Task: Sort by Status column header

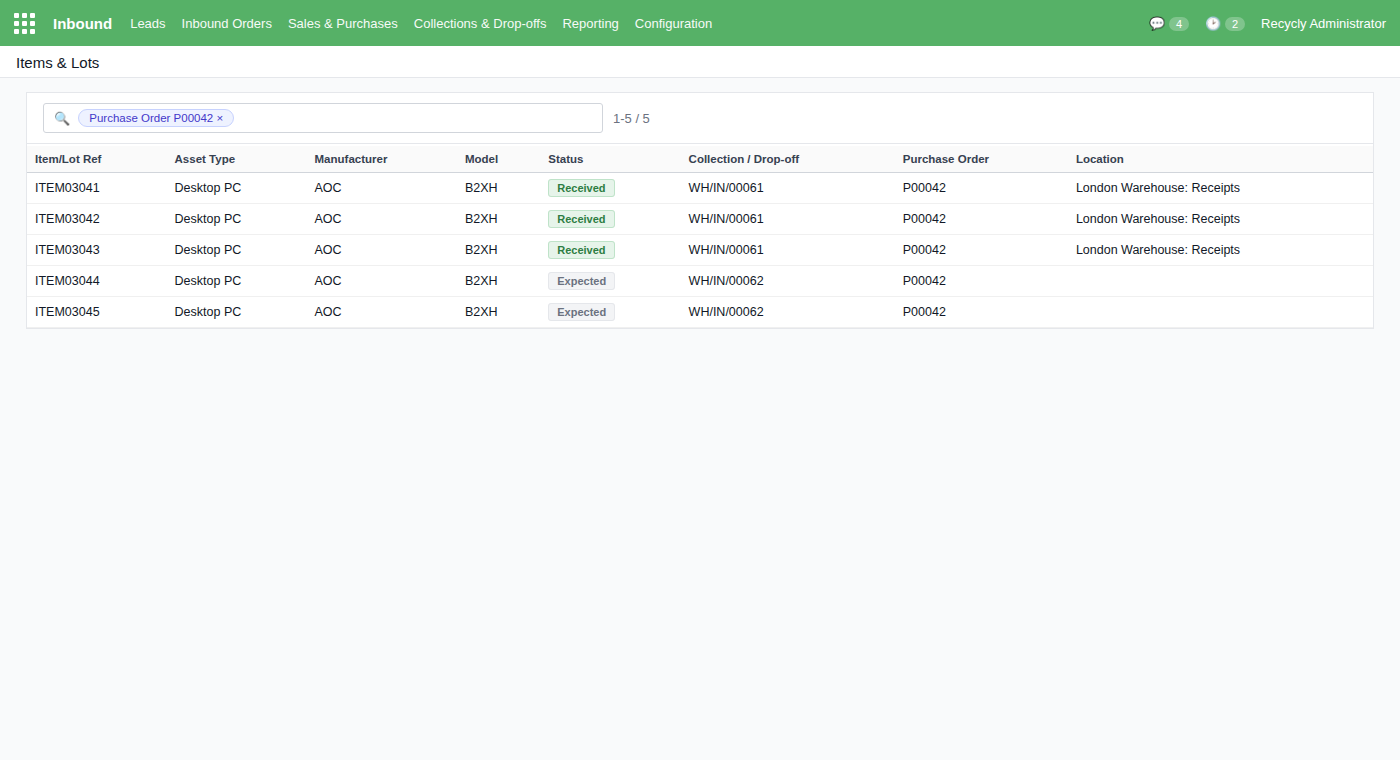Action: pyautogui.click(x=566, y=159)
